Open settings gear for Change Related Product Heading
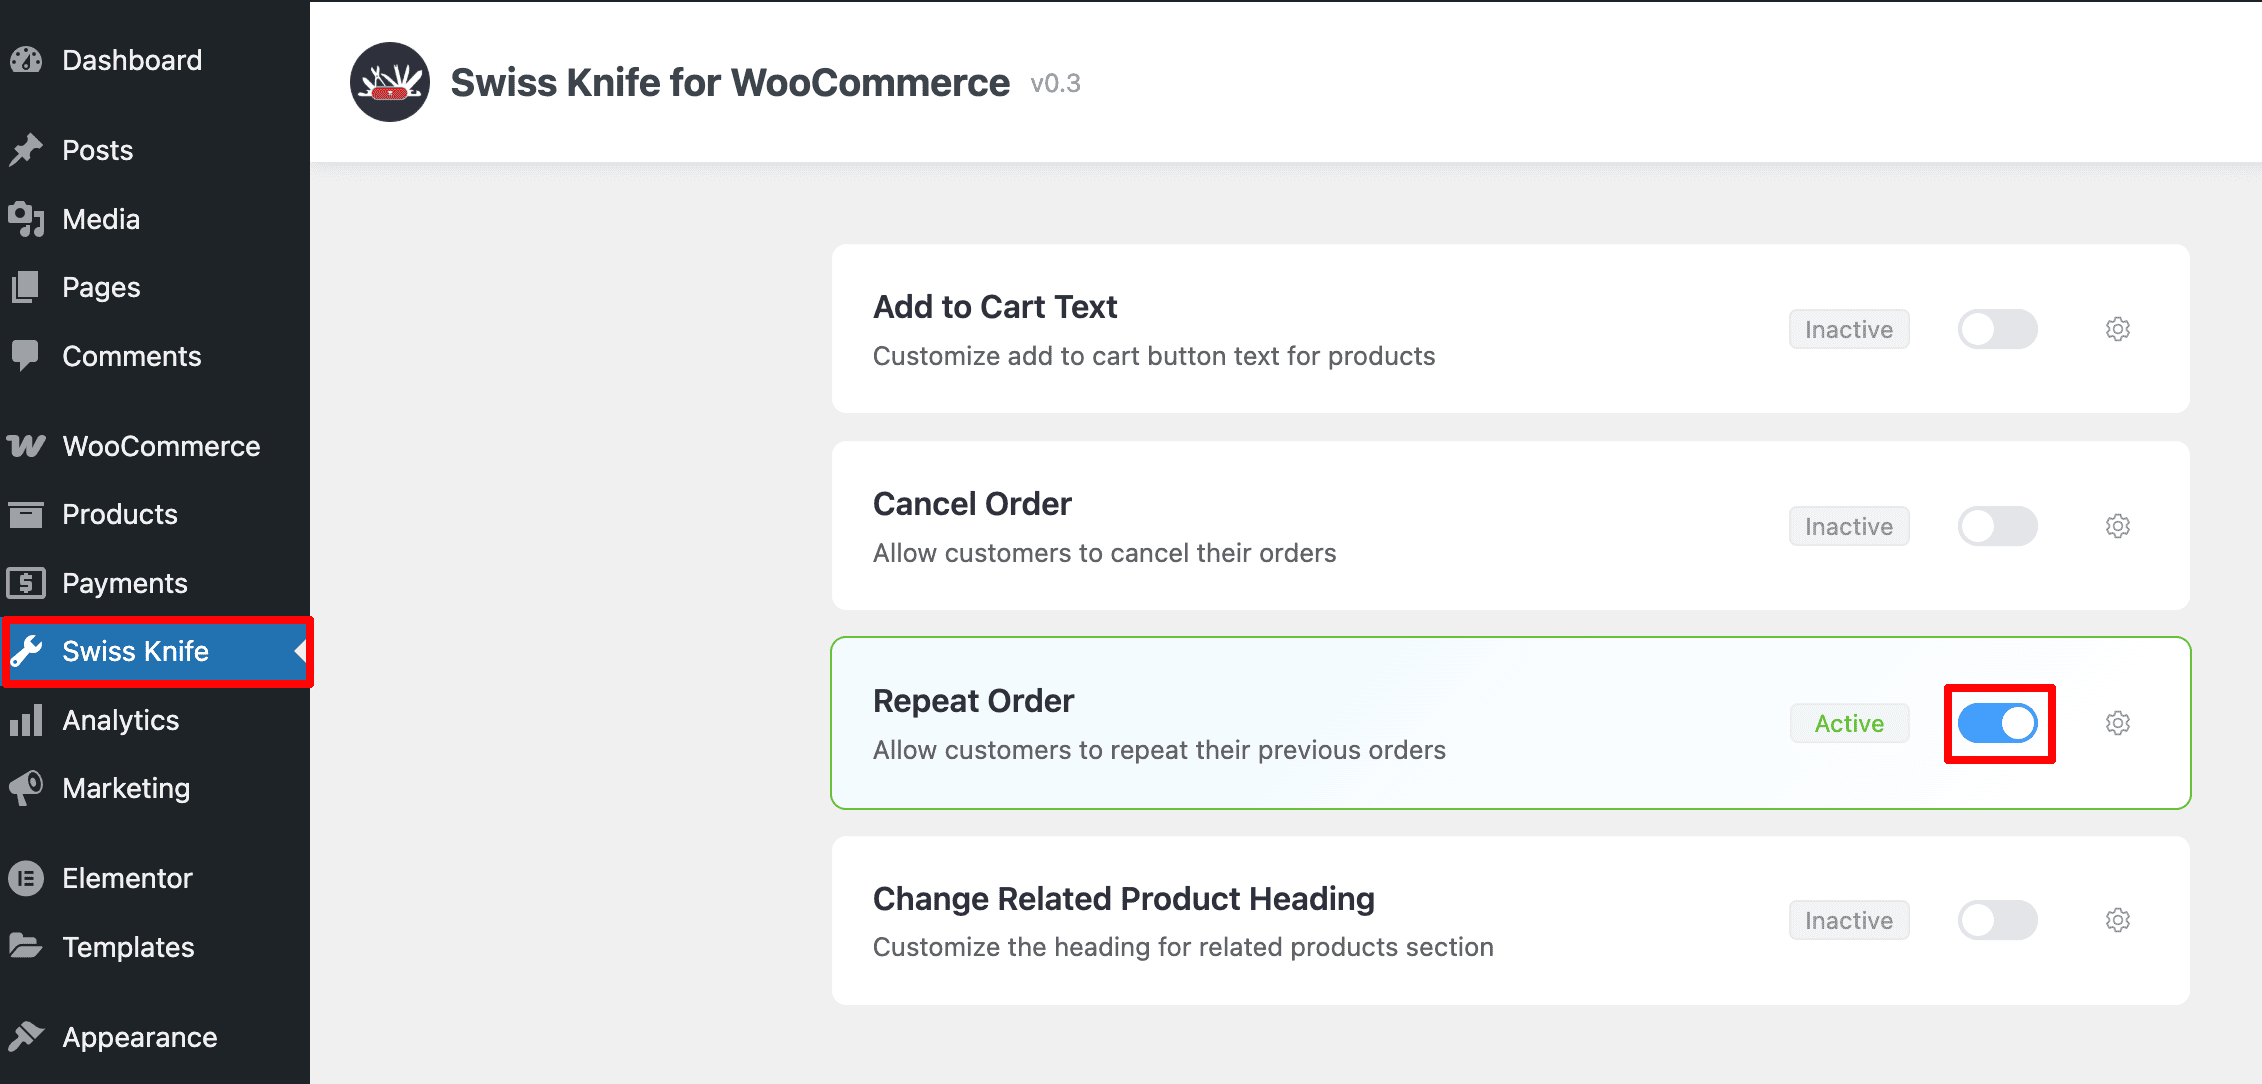2262x1084 pixels. coord(2118,920)
